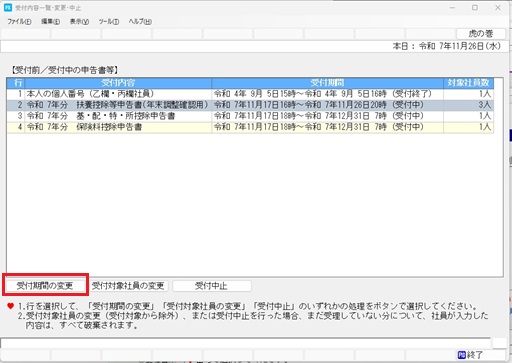The image size is (512, 363).
Task: Click the bottom status input bar
Action: (x=245, y=343)
